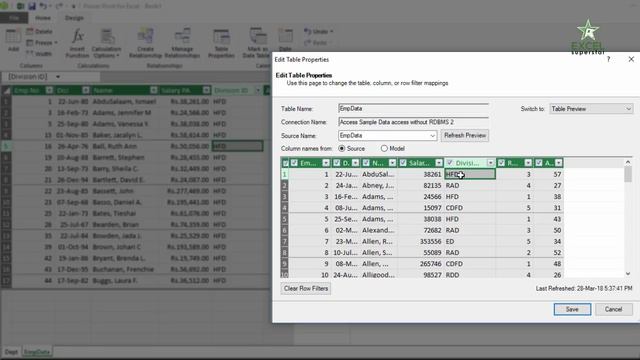Screen dimensions: 640x360
Task: Click the help question mark in dialog
Action: click(609, 59)
